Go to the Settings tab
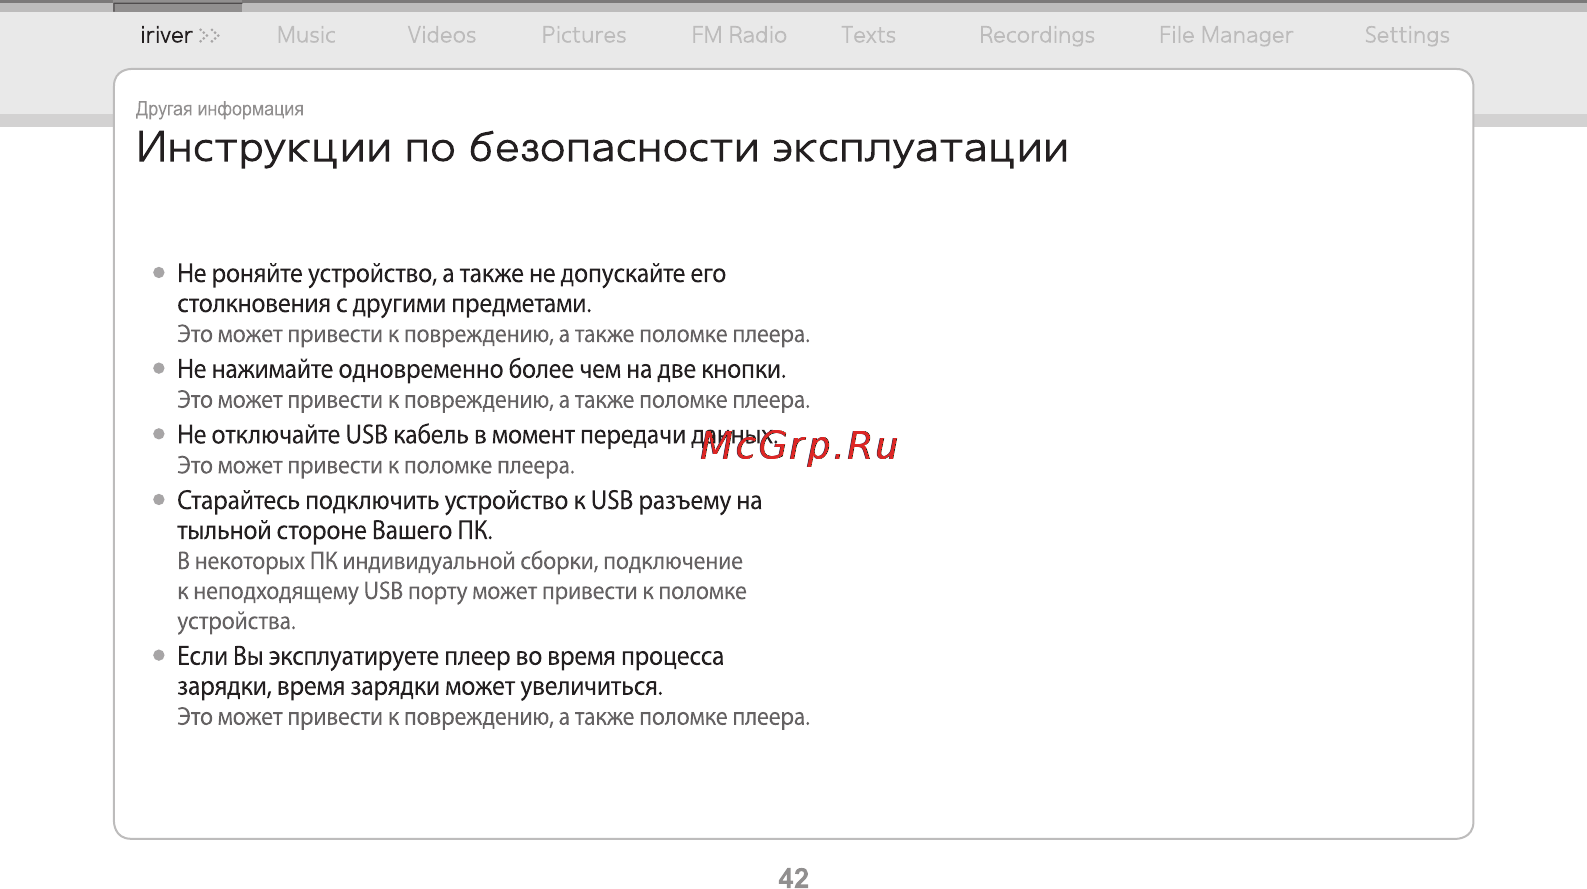The image size is (1587, 889). click(1407, 35)
